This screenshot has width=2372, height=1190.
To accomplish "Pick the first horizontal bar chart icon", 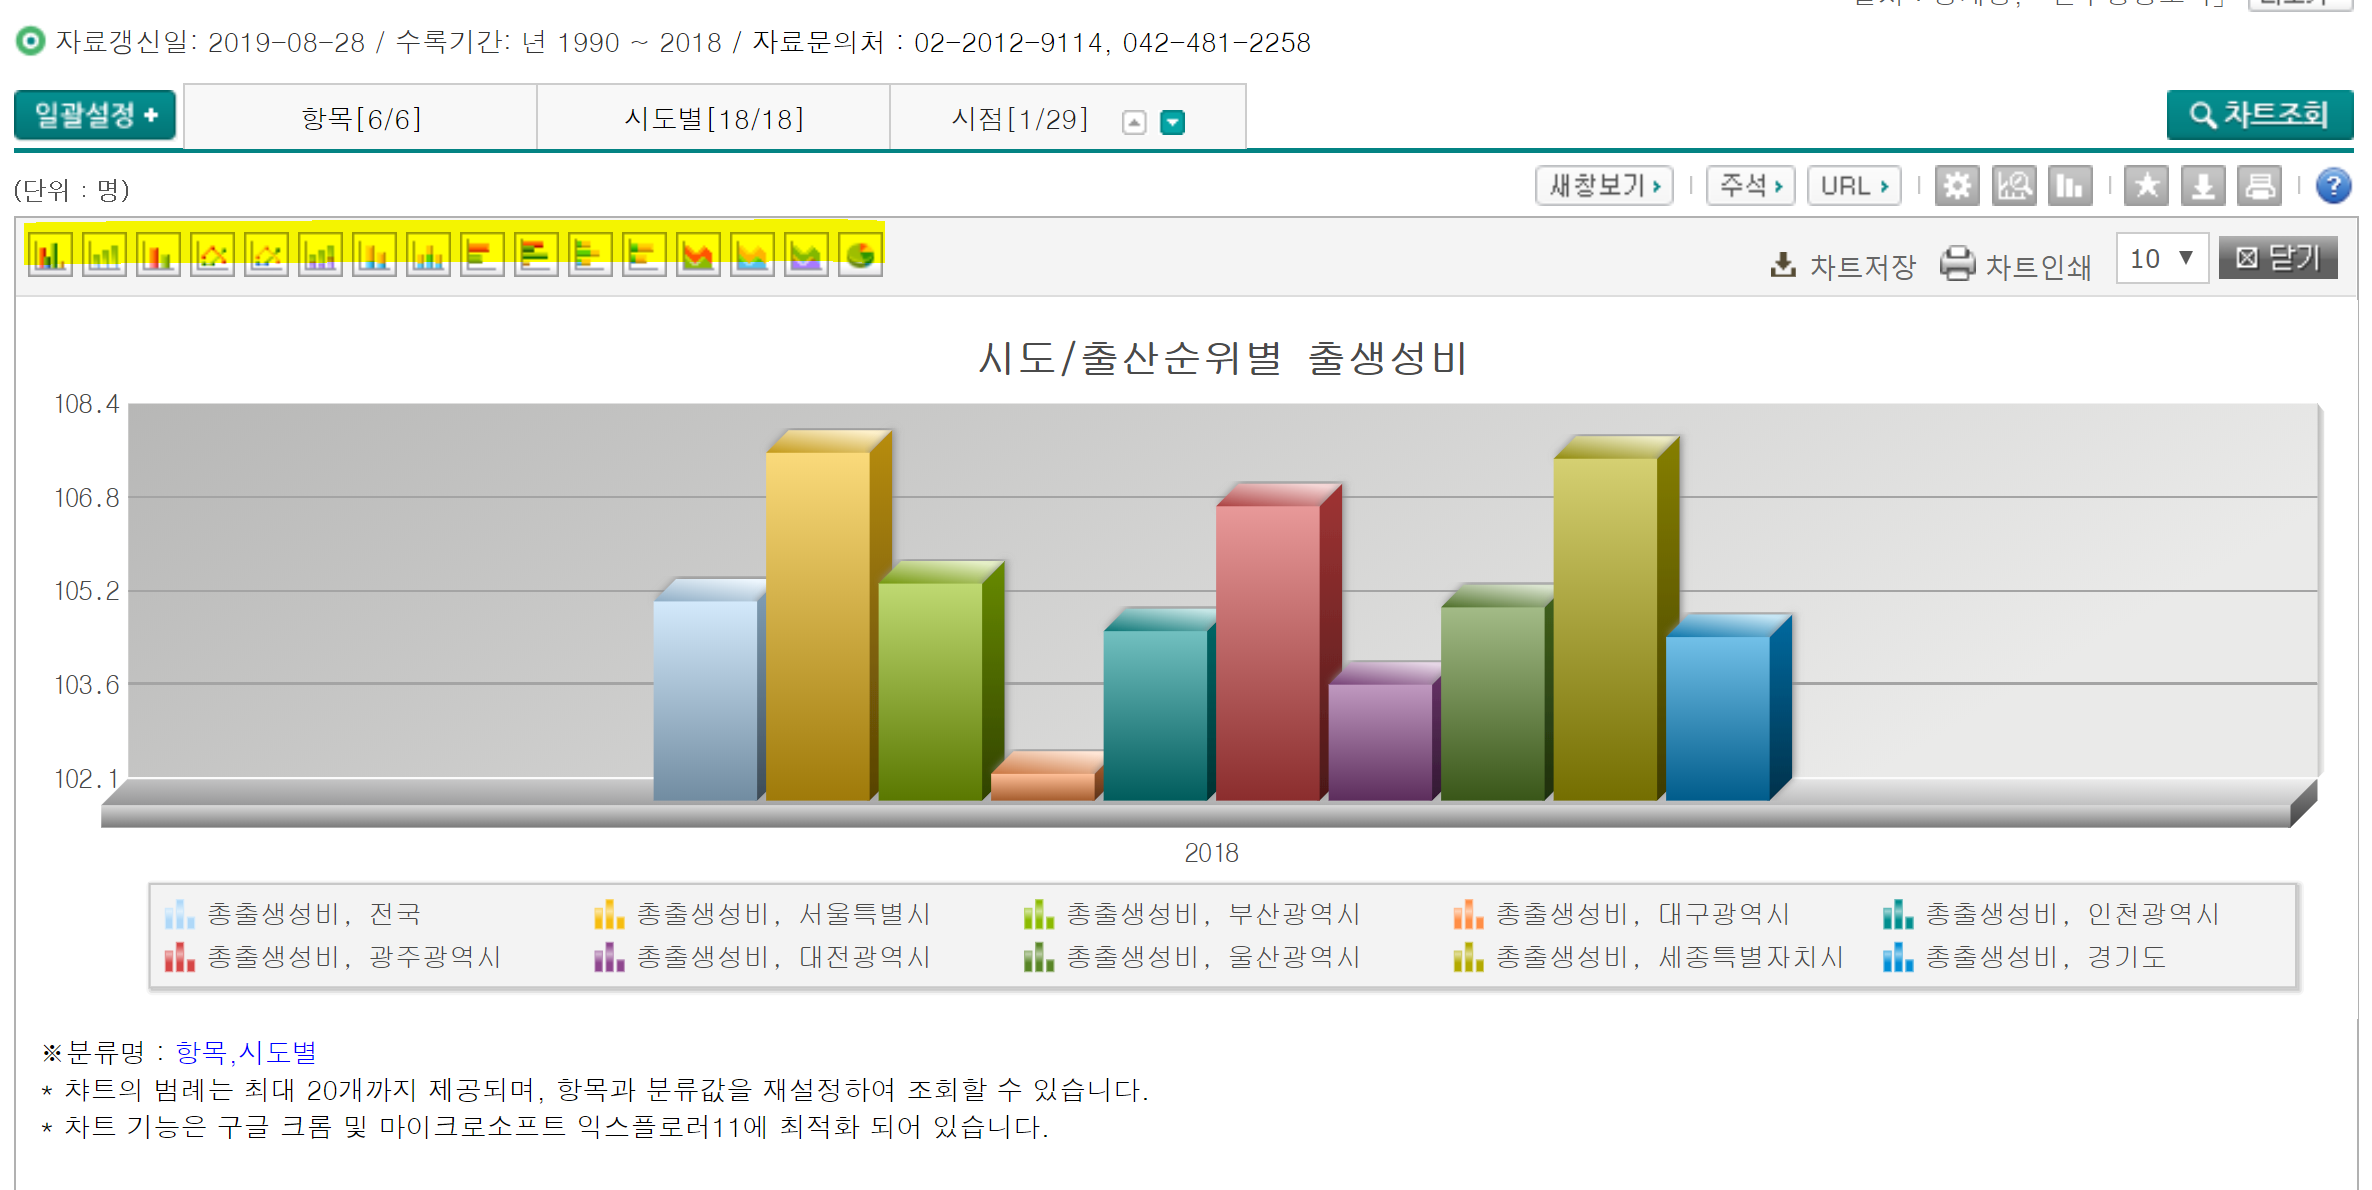I will click(x=482, y=255).
